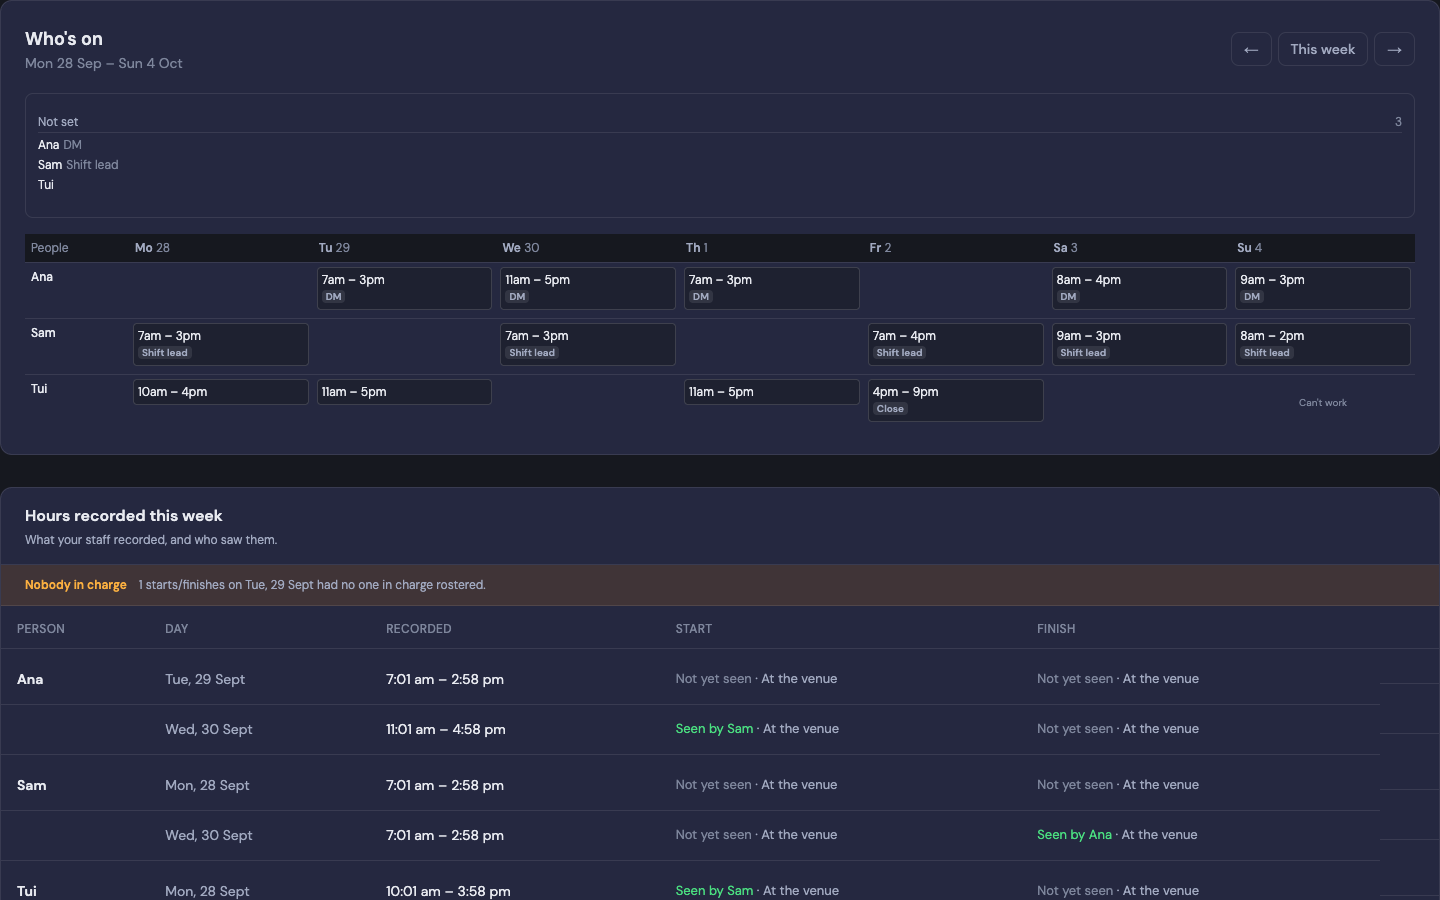Click the "Mon 28 Sep – Sun 4 Oct" date range
Screen dimensions: 1440x900
click(104, 63)
